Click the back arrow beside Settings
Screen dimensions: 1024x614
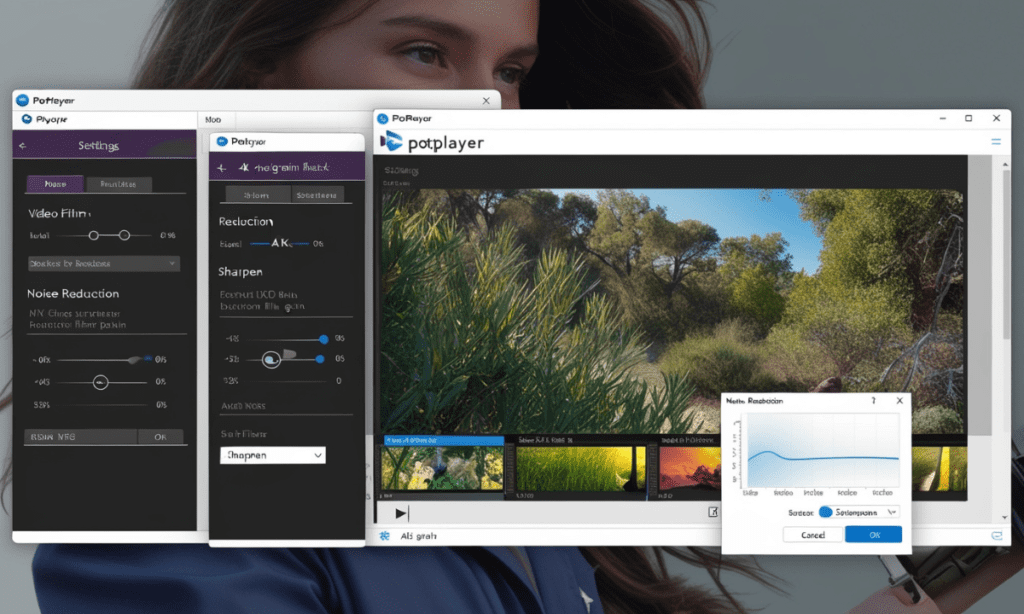23,146
